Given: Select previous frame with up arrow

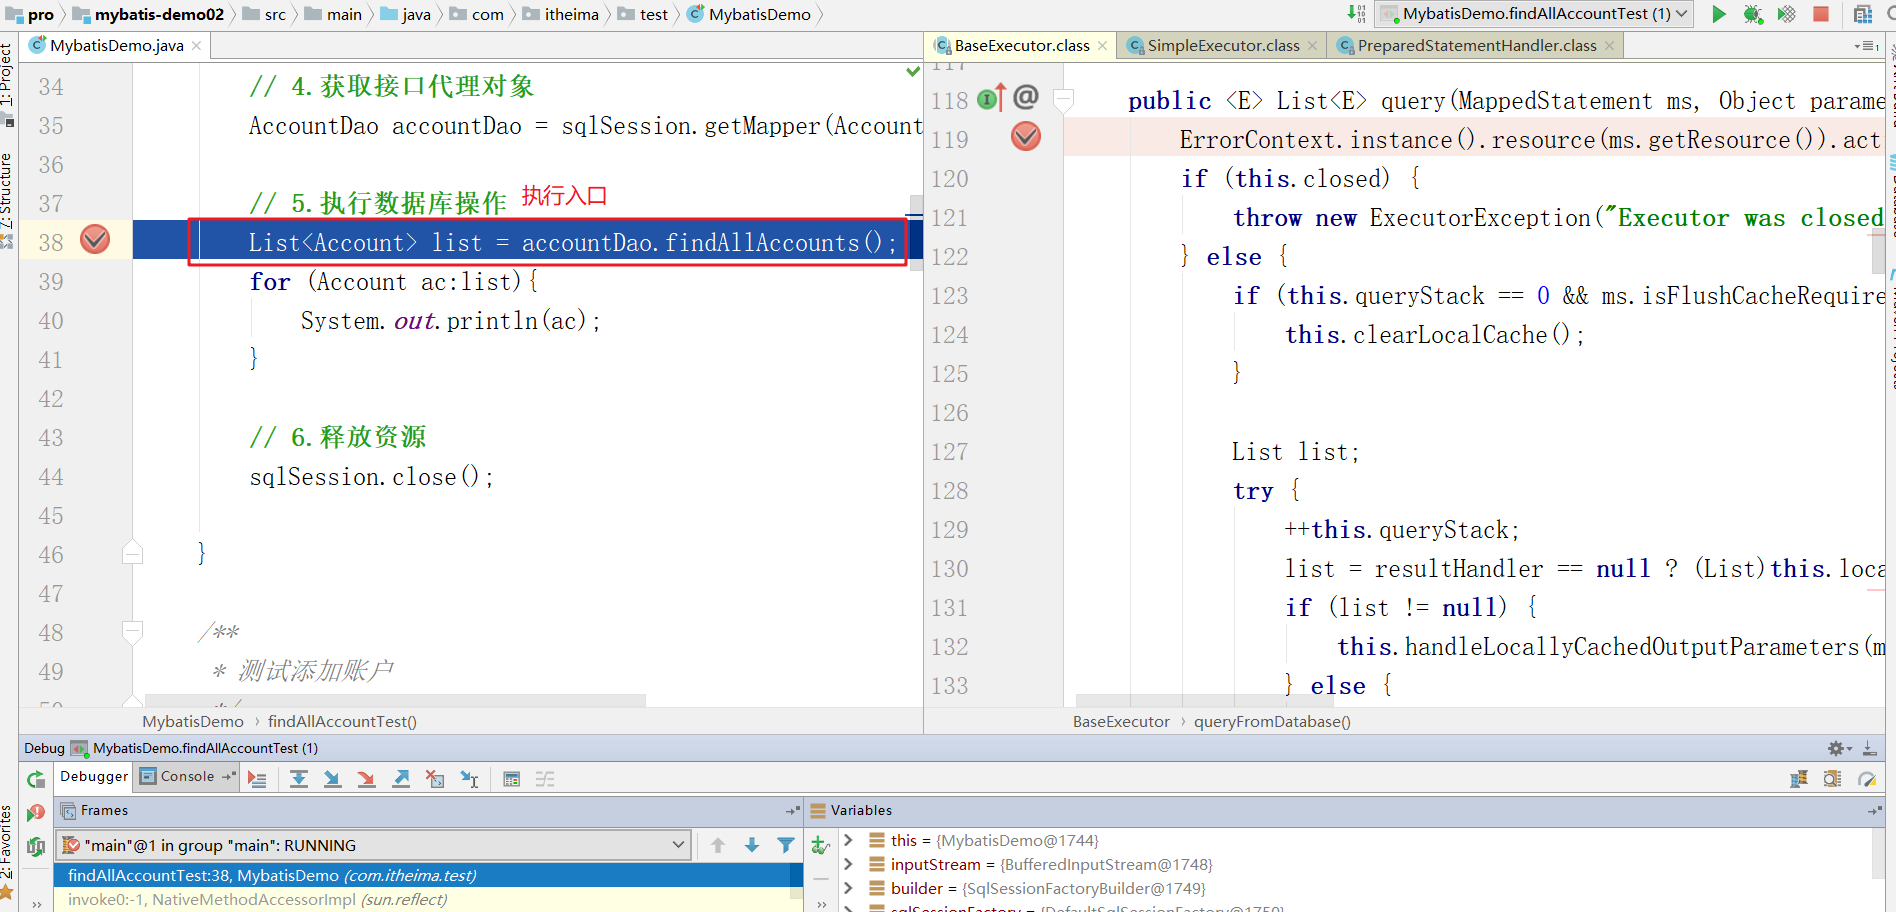Looking at the screenshot, I should coord(718,845).
